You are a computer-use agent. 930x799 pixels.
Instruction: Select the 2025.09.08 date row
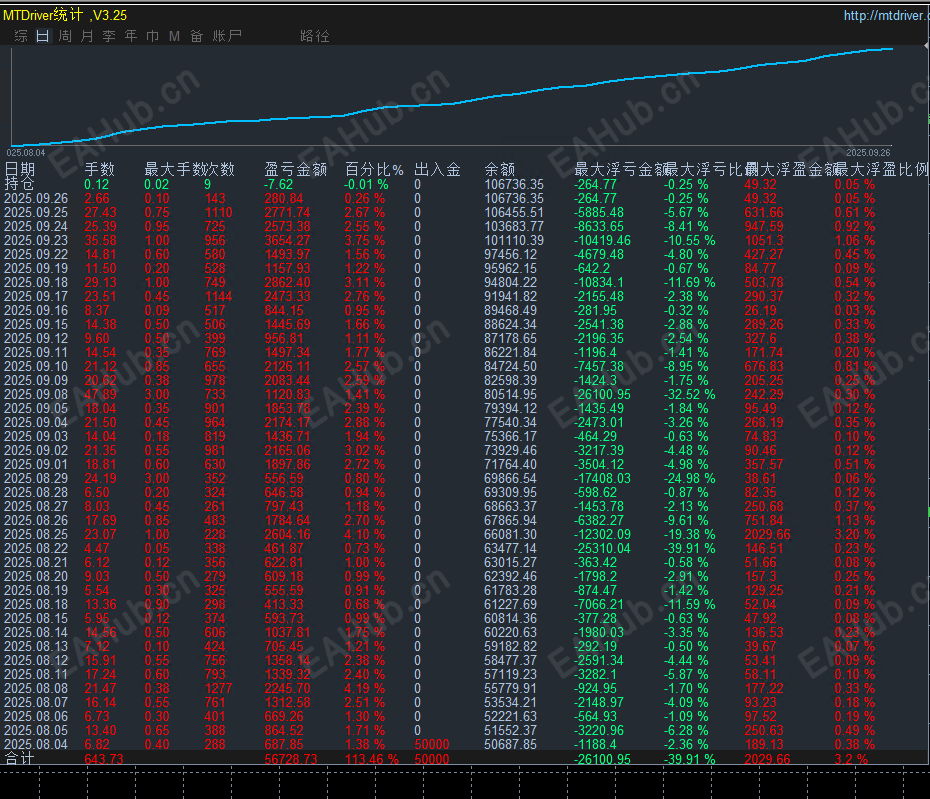point(36,394)
